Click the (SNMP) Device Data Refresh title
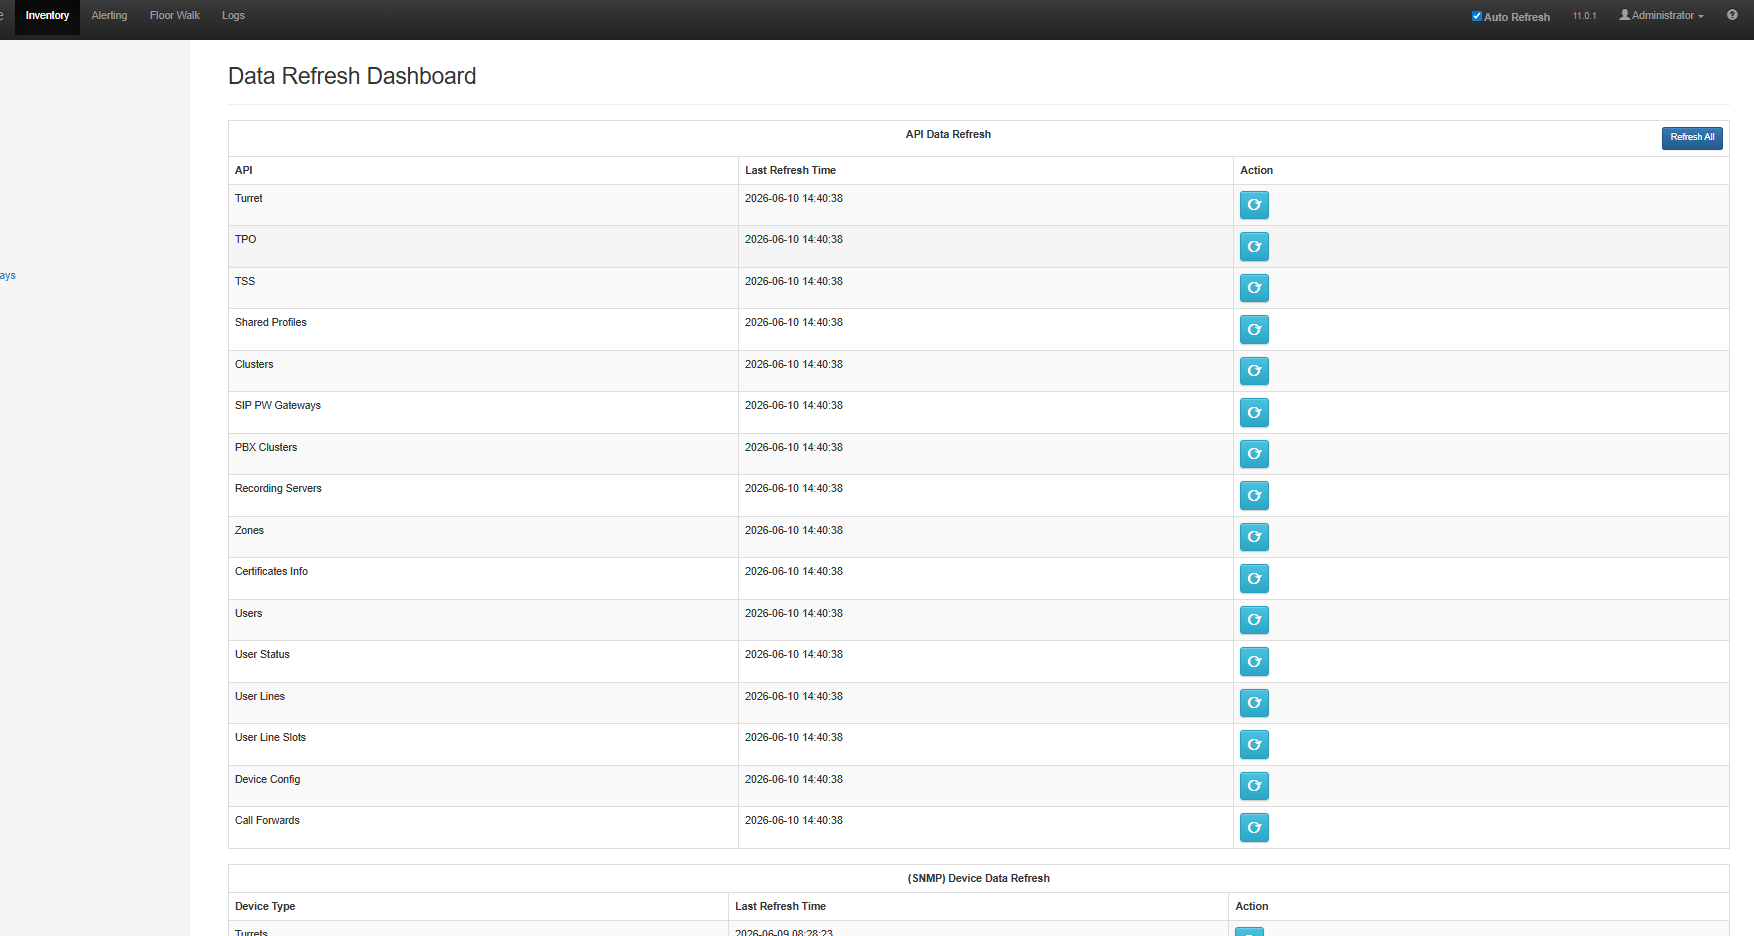This screenshot has width=1754, height=936. [979, 879]
